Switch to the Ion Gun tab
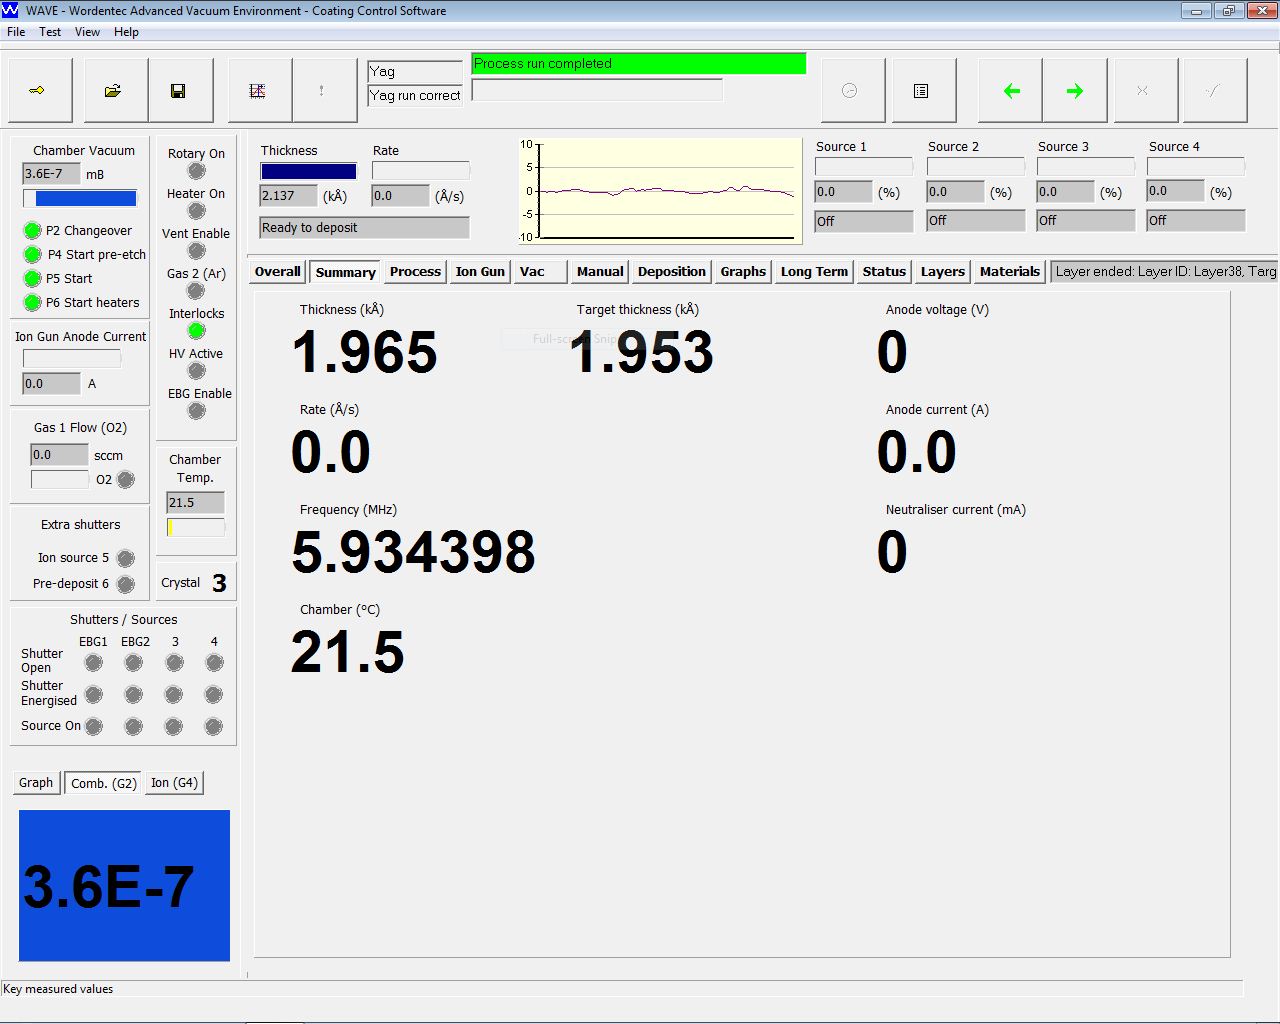The height and width of the screenshot is (1024, 1280). coord(480,272)
